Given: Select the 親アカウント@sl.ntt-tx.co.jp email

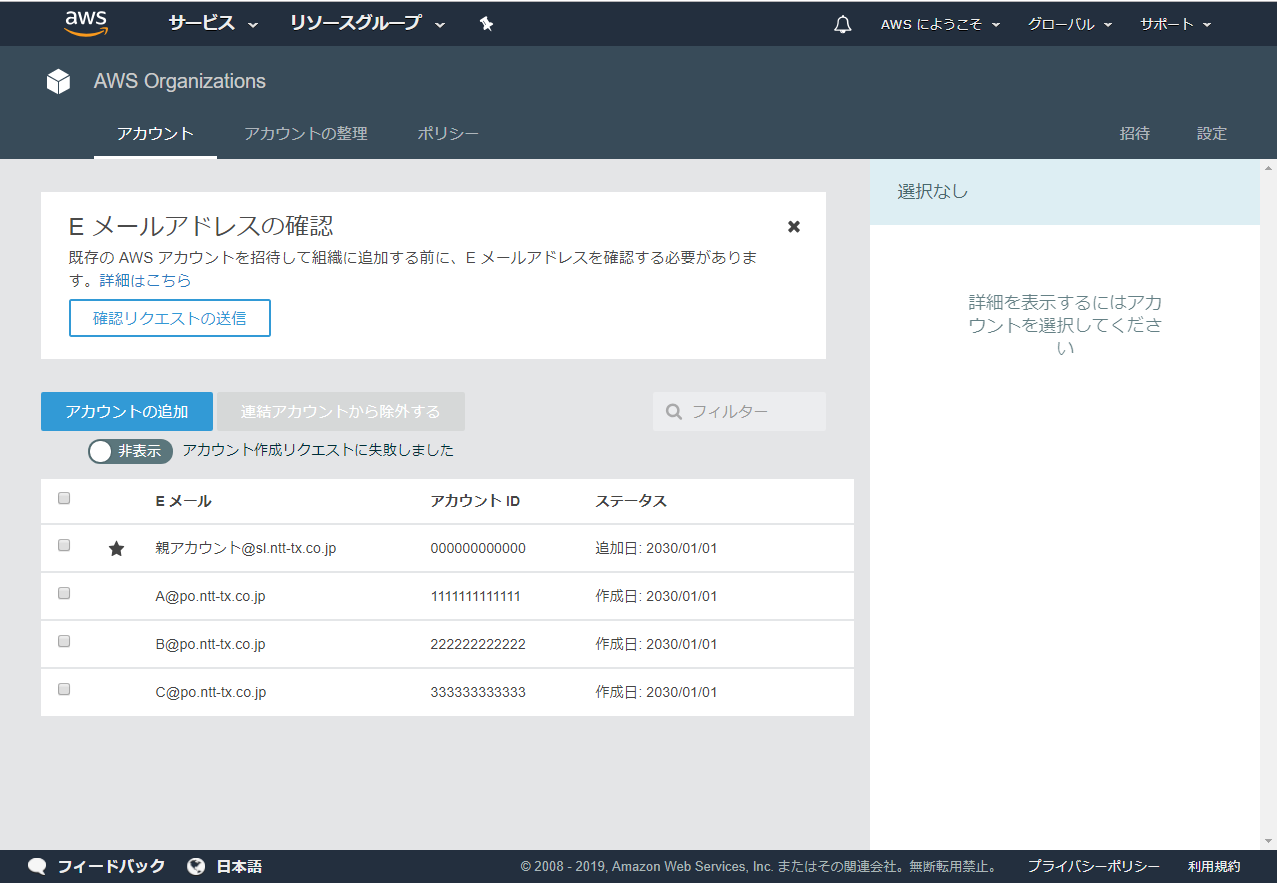Looking at the screenshot, I should point(246,548).
